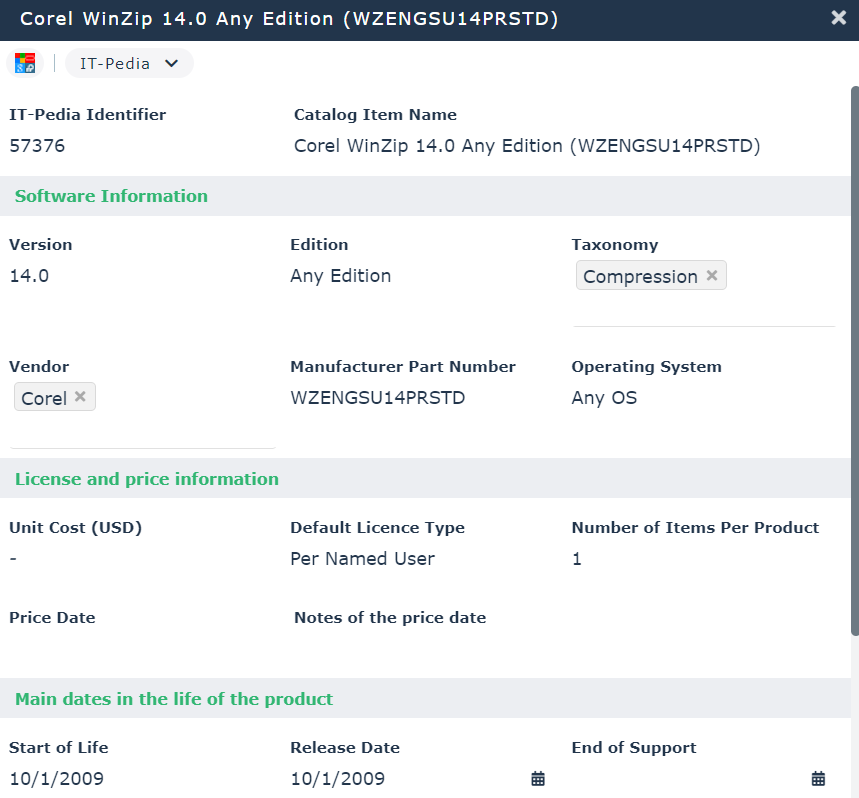Remove the Corel vendor tag

pyautogui.click(x=80, y=397)
